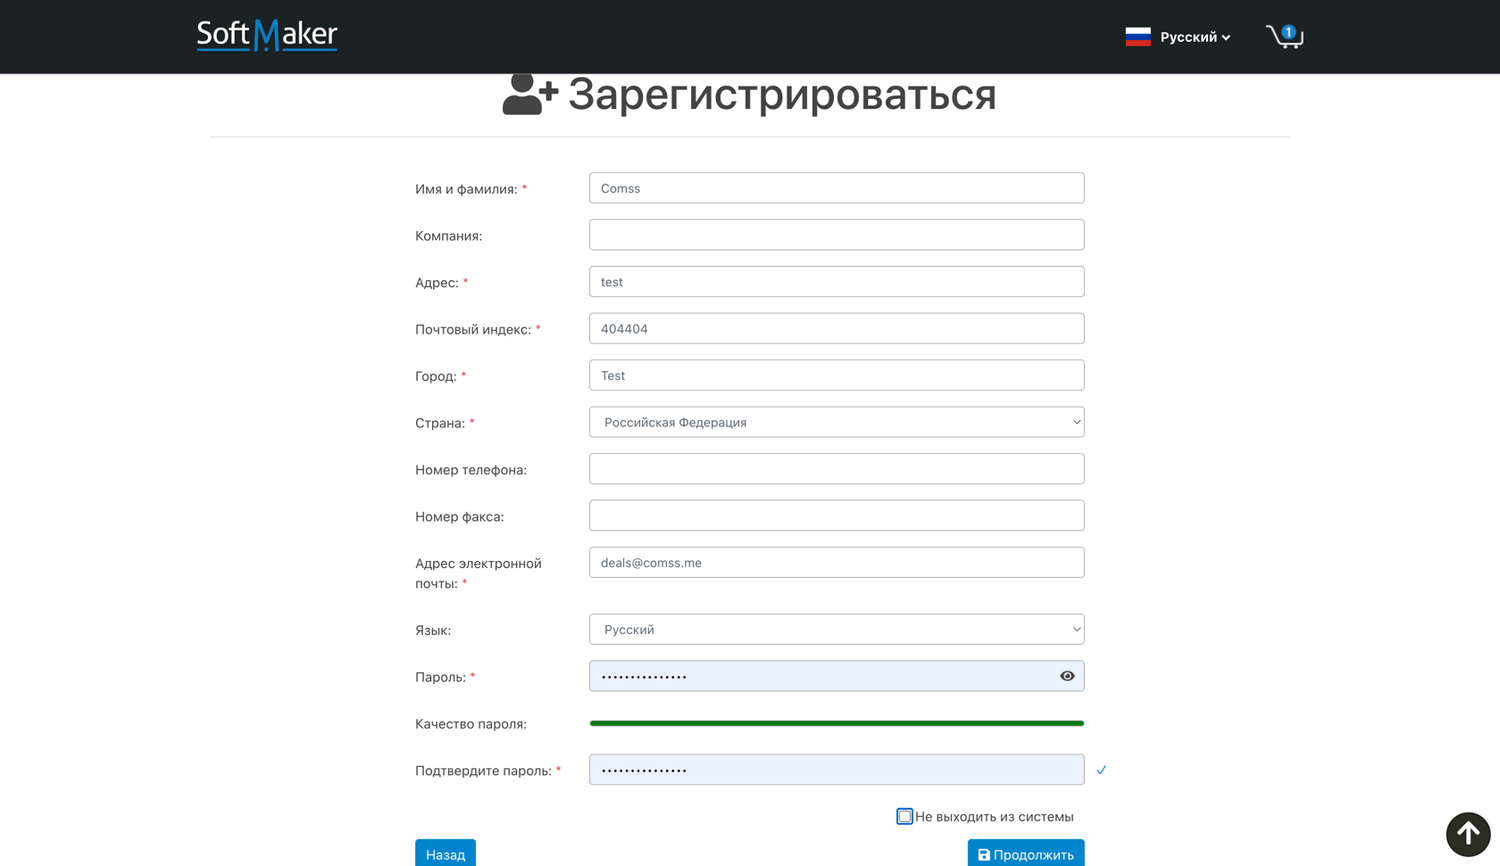Focus the Адрес электронной почты field
This screenshot has height=866, width=1500.
click(x=837, y=562)
